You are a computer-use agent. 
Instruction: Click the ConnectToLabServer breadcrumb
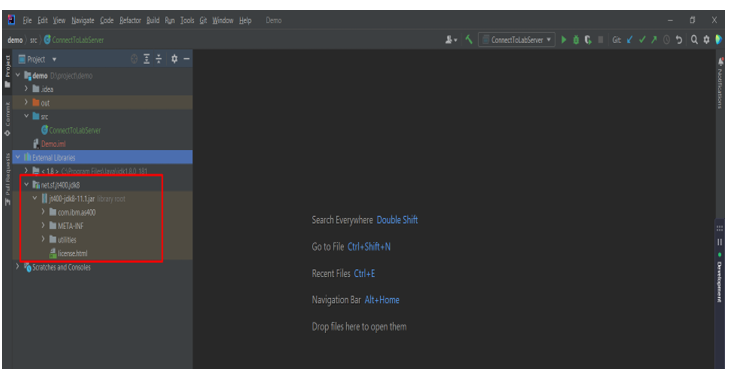tap(74, 40)
